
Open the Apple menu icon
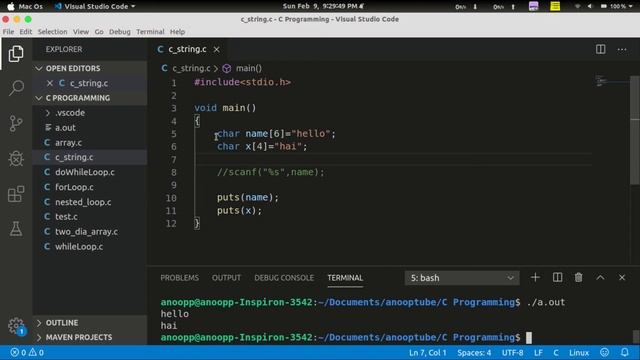click(11, 6)
